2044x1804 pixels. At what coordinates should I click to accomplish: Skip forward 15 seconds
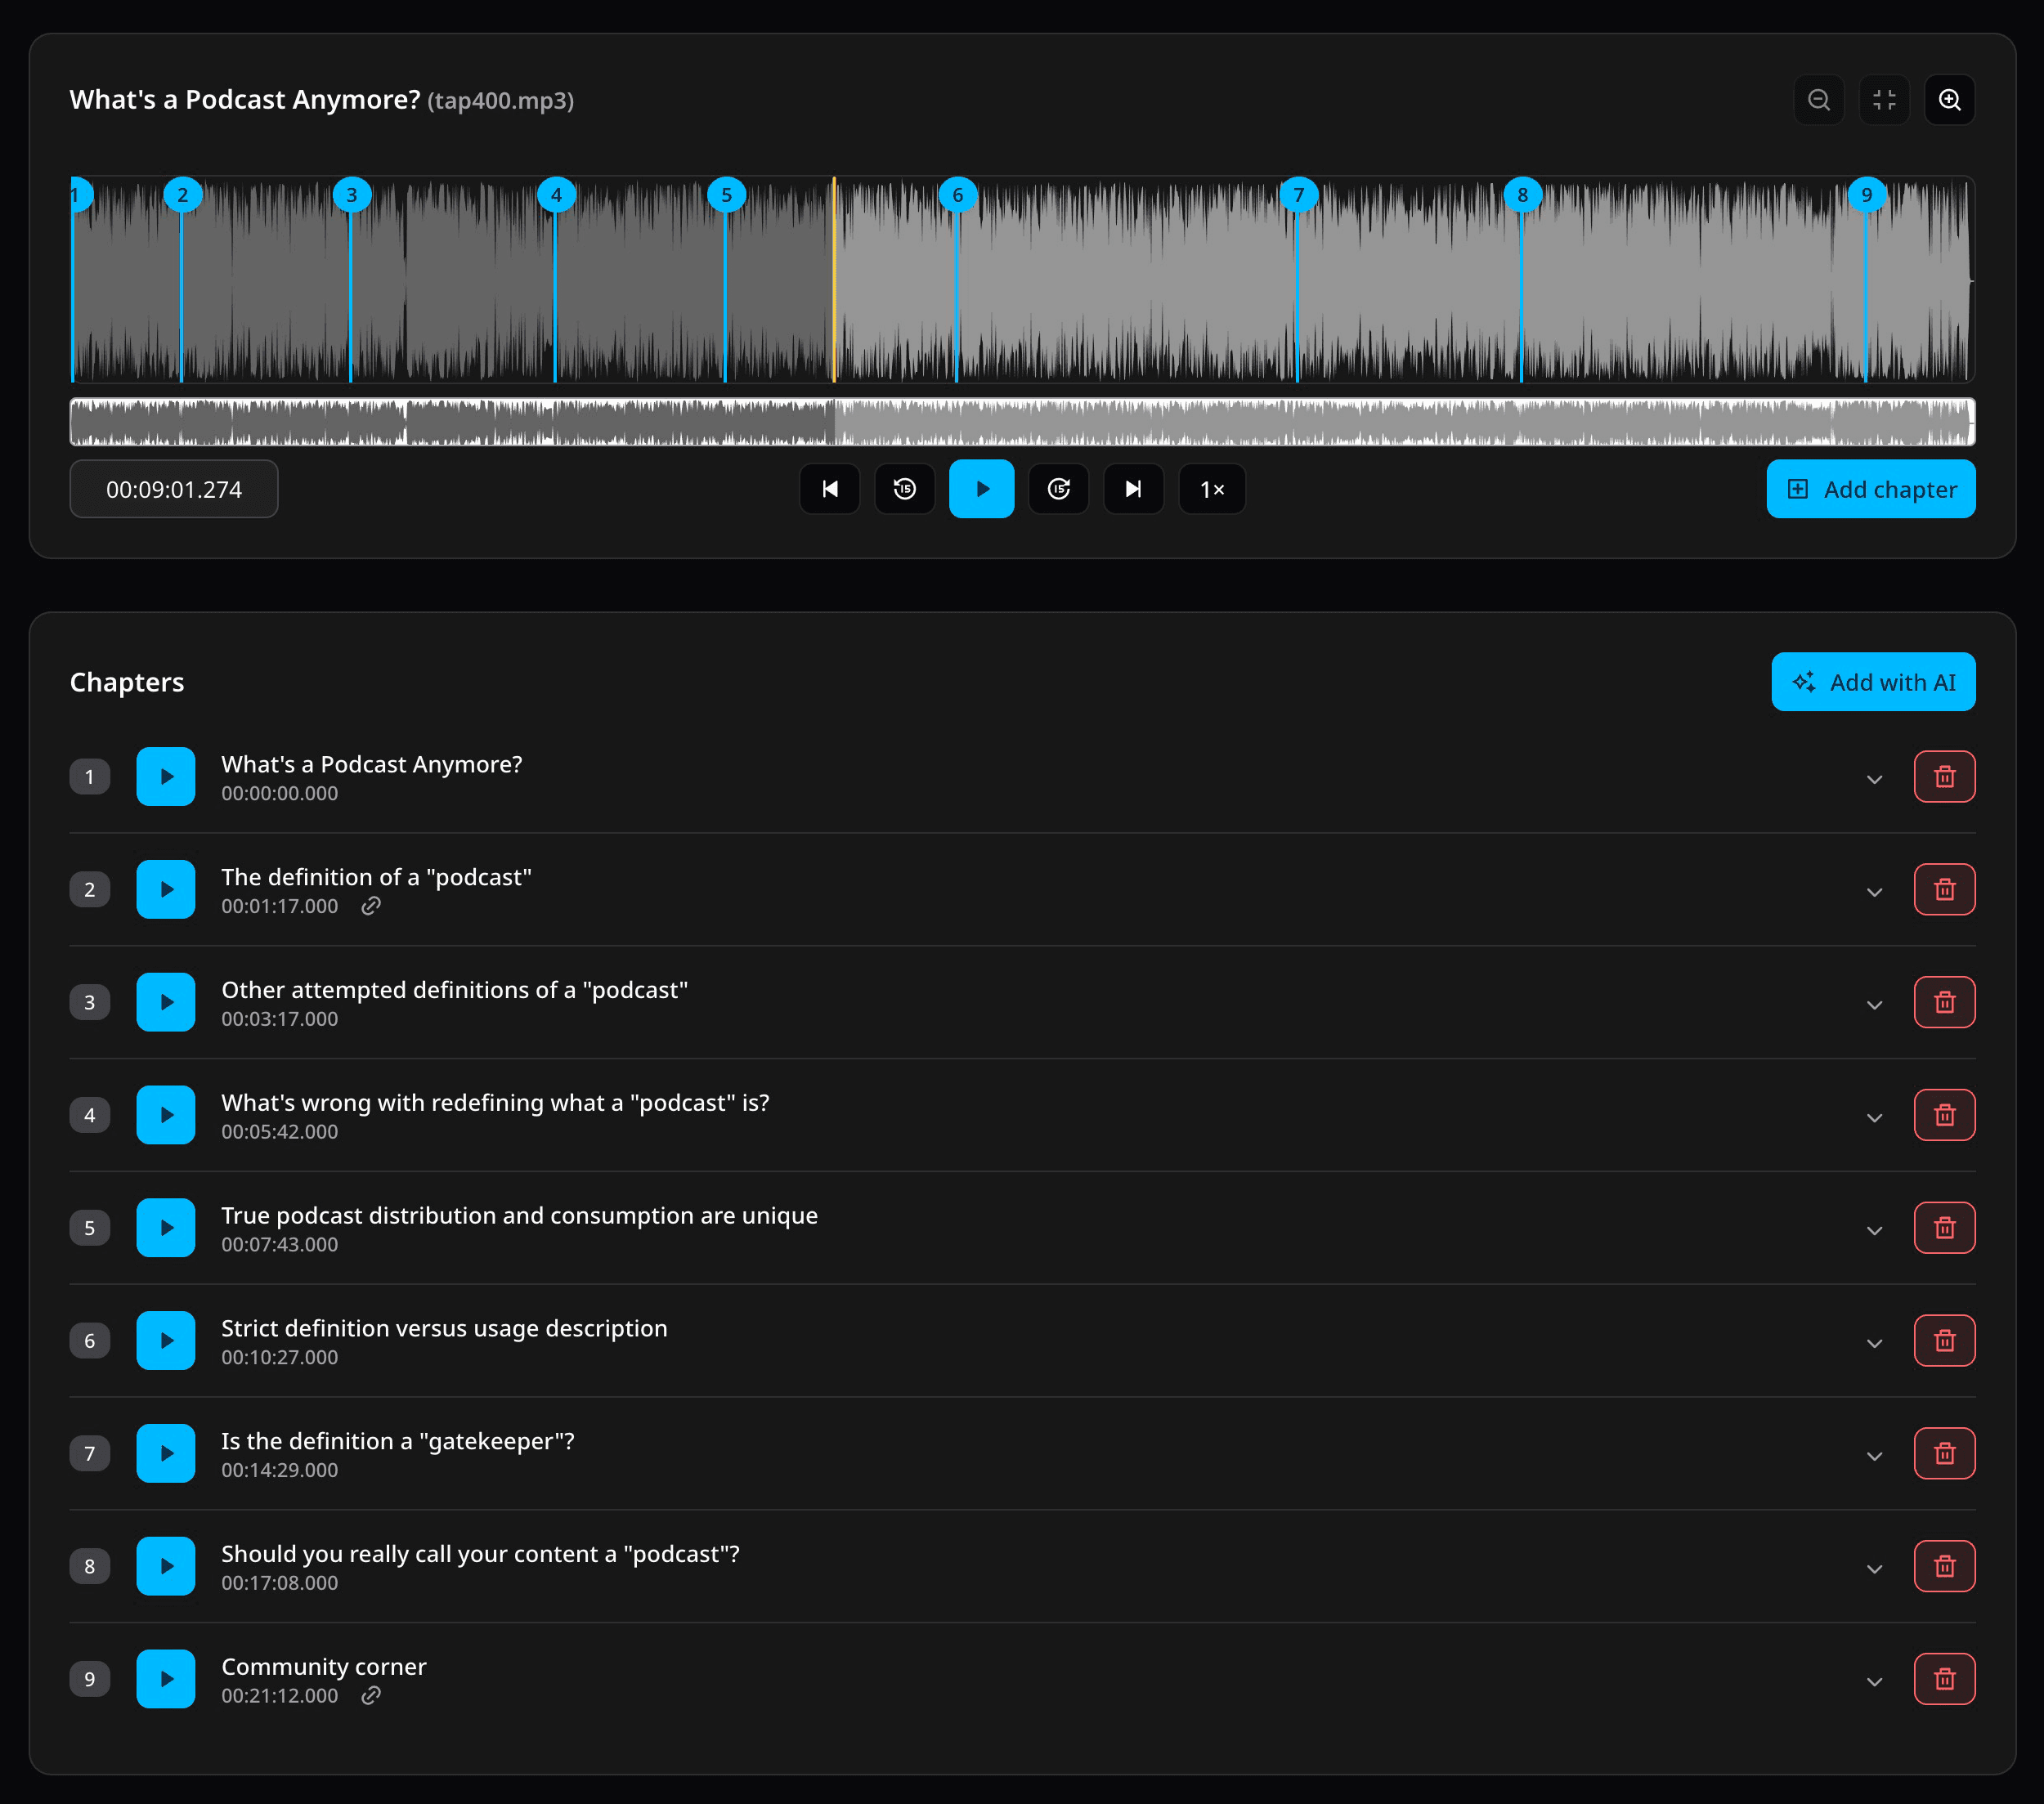click(x=1058, y=489)
